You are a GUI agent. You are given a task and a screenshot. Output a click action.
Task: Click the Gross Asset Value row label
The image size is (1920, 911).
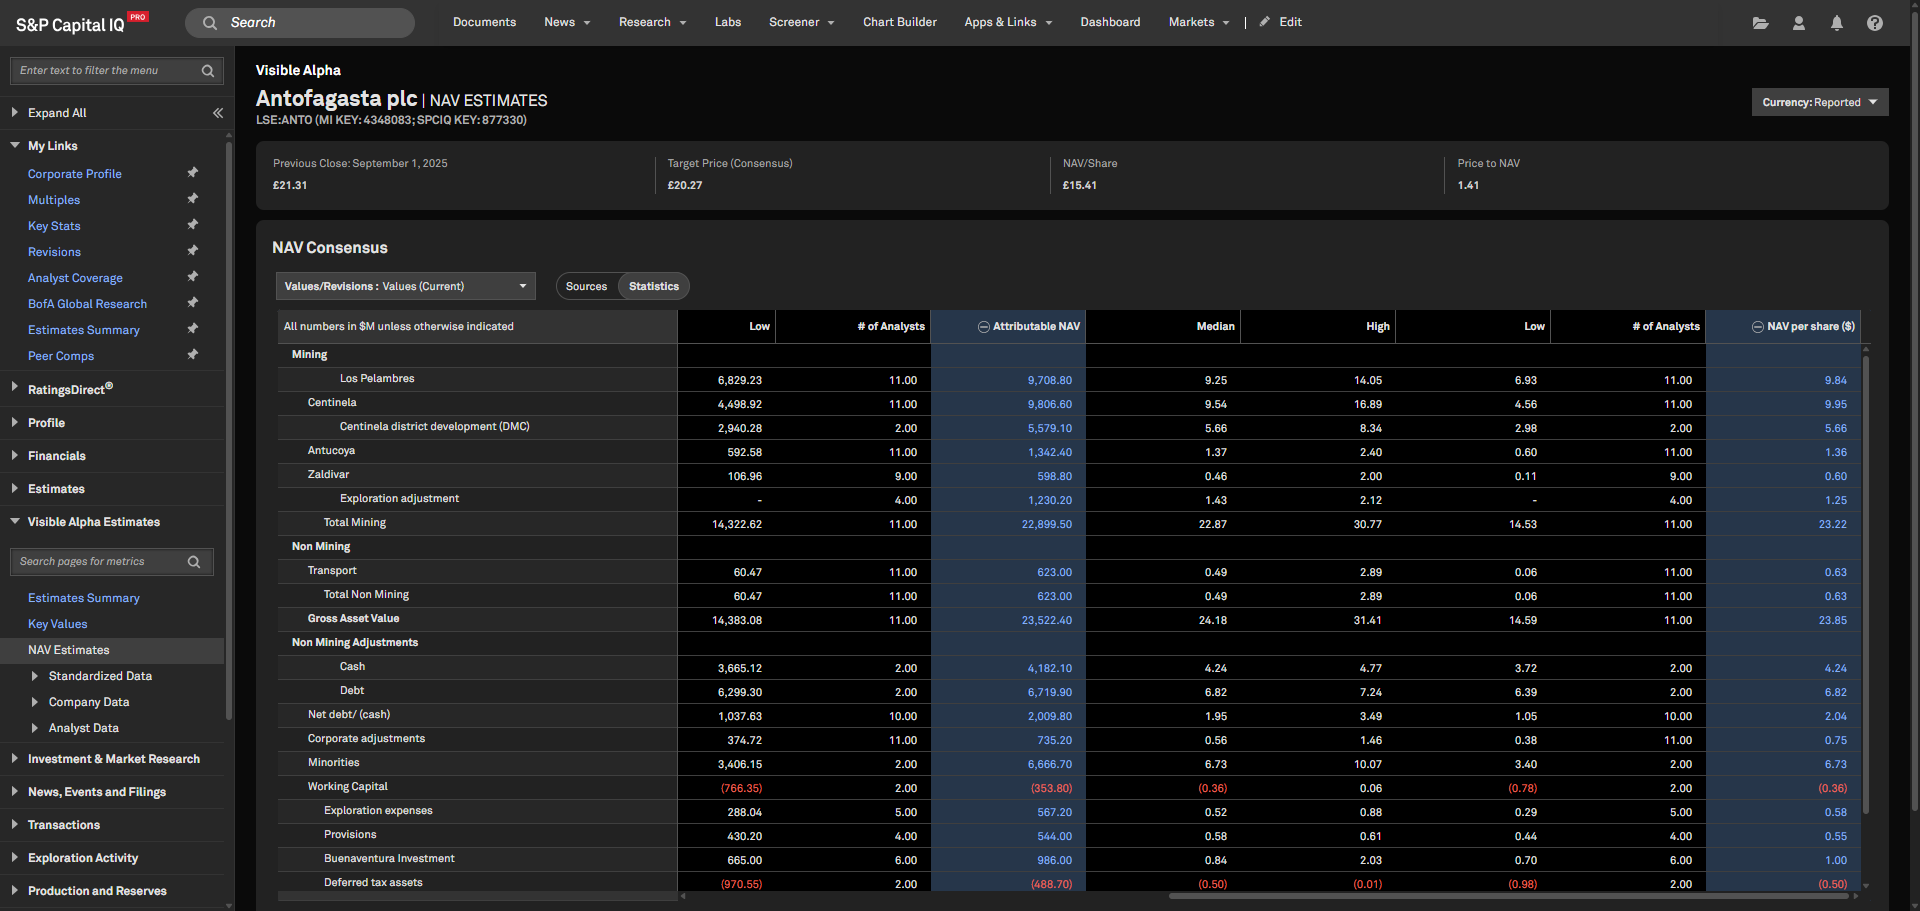[353, 619]
